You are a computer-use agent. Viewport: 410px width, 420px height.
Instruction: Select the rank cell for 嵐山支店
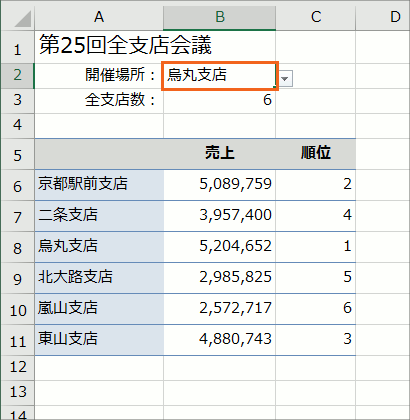point(316,309)
